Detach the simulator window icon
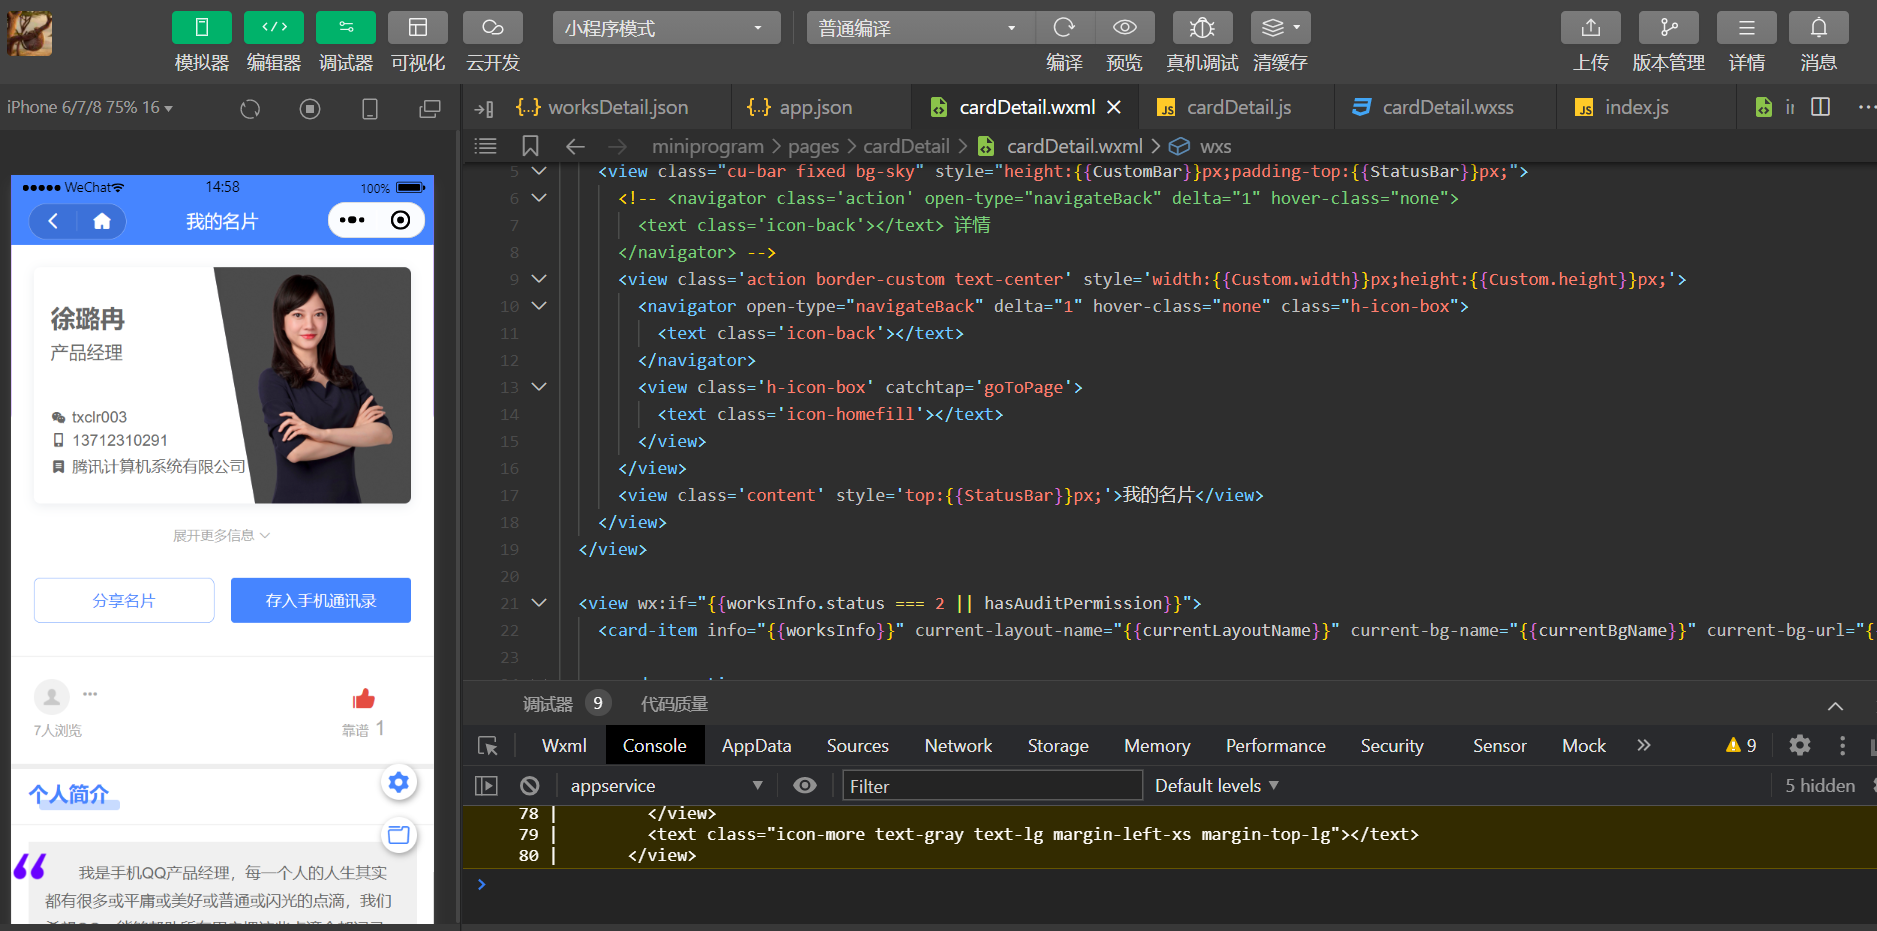This screenshot has width=1877, height=931. click(x=430, y=108)
